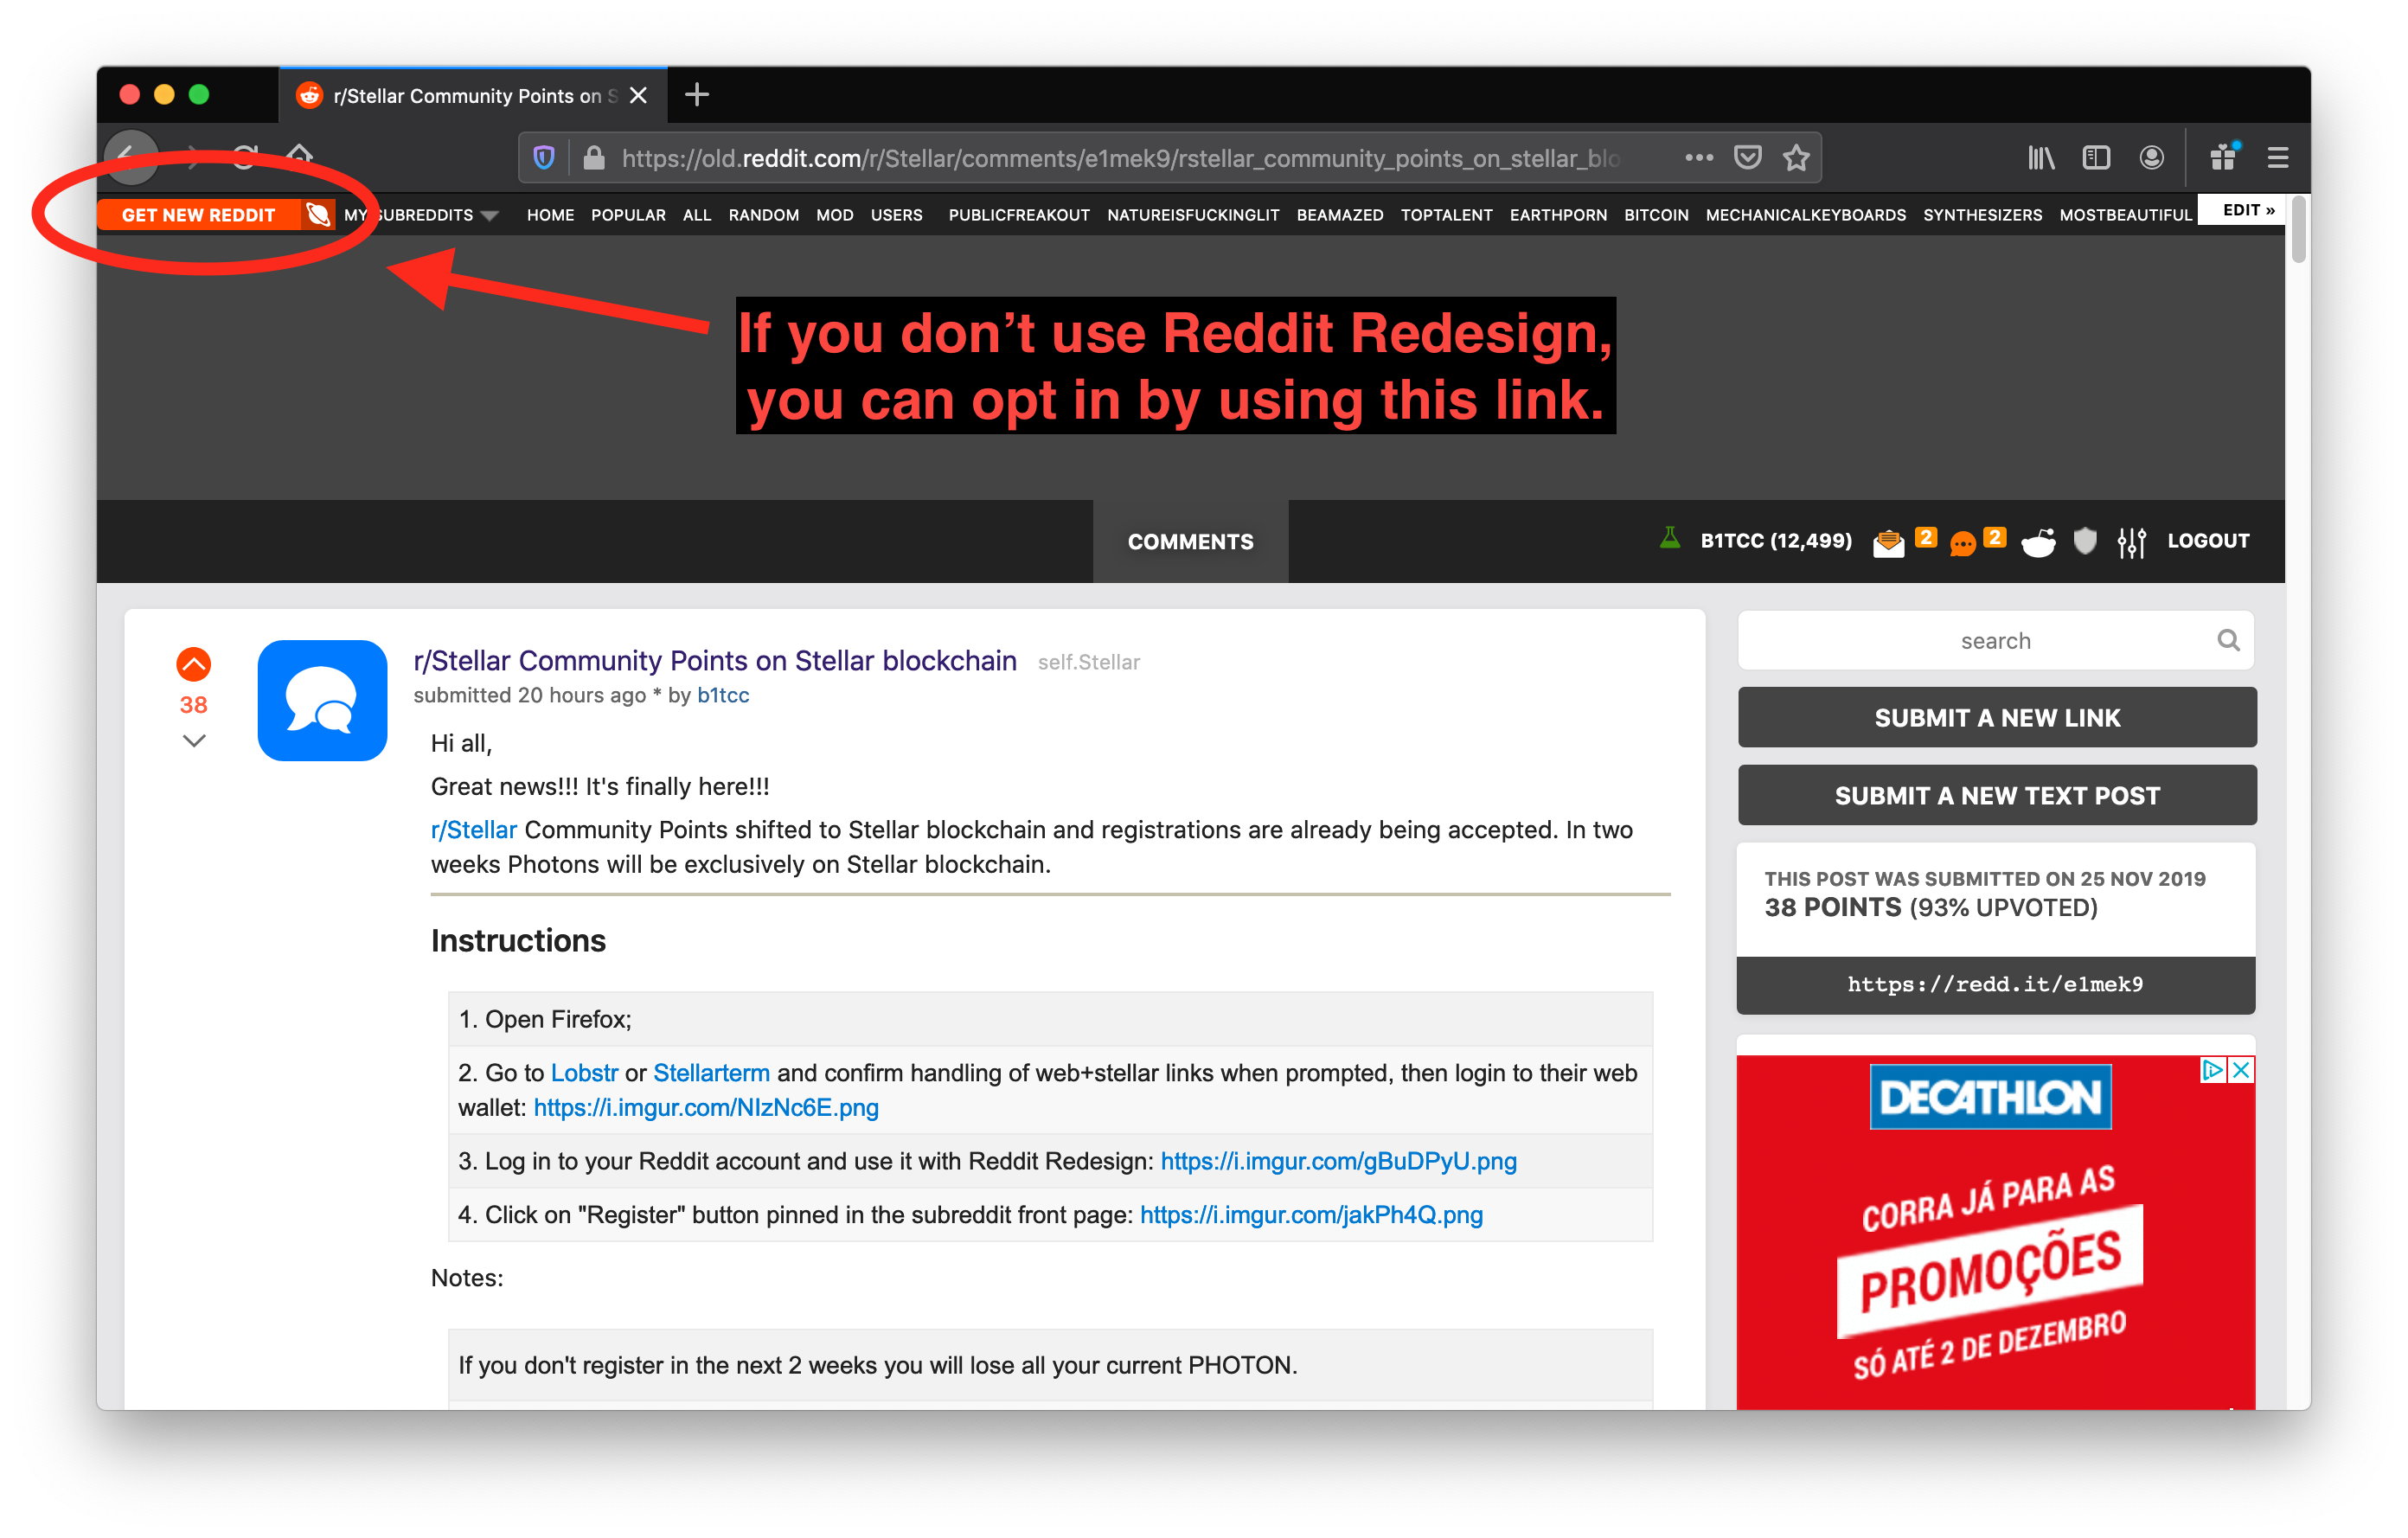Click the HOME menu item
The image size is (2408, 1538).
tap(549, 215)
